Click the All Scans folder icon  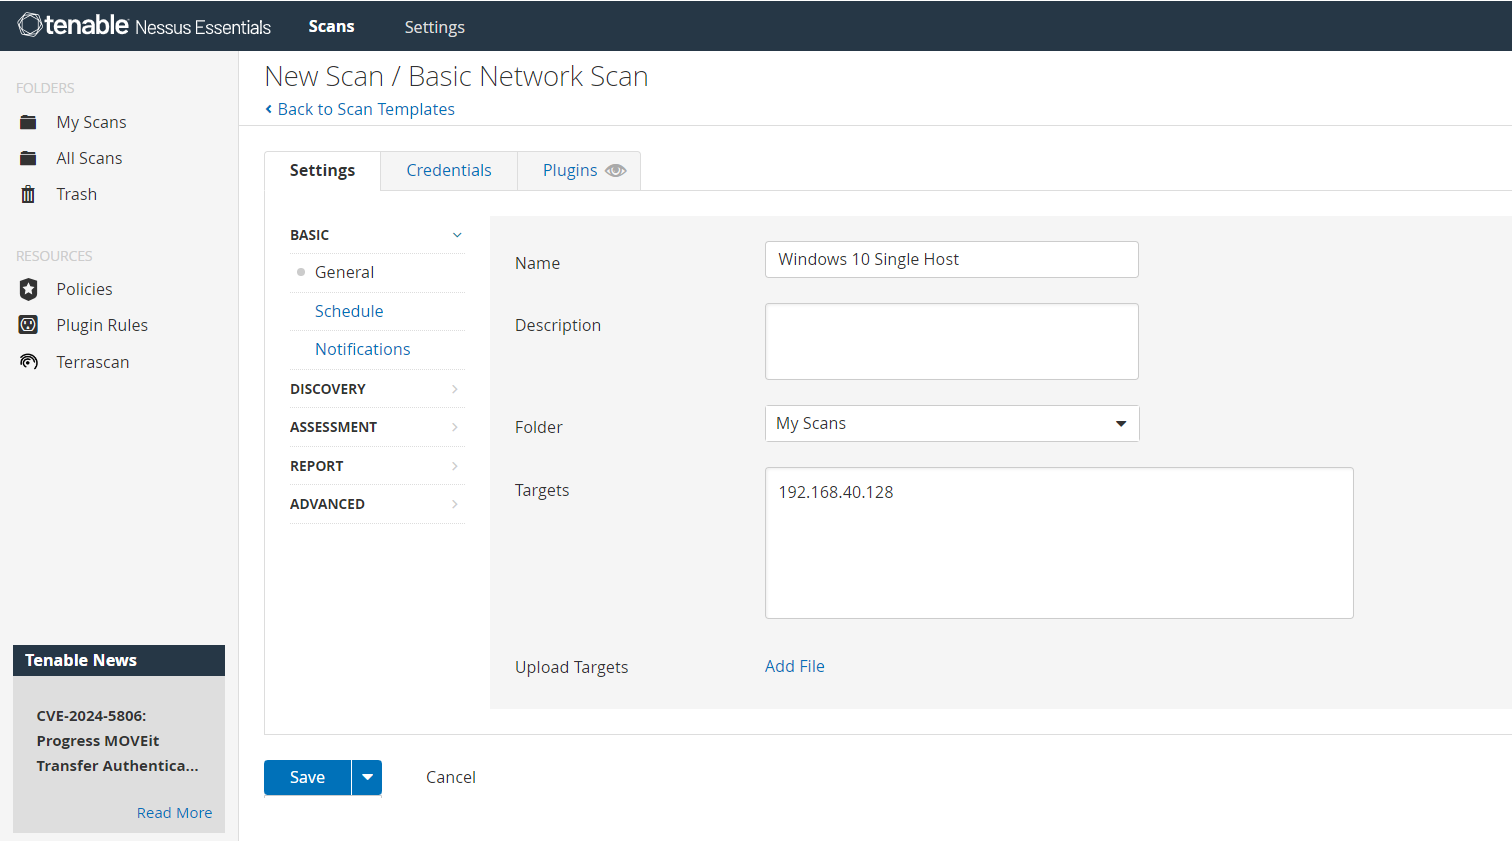tap(28, 158)
